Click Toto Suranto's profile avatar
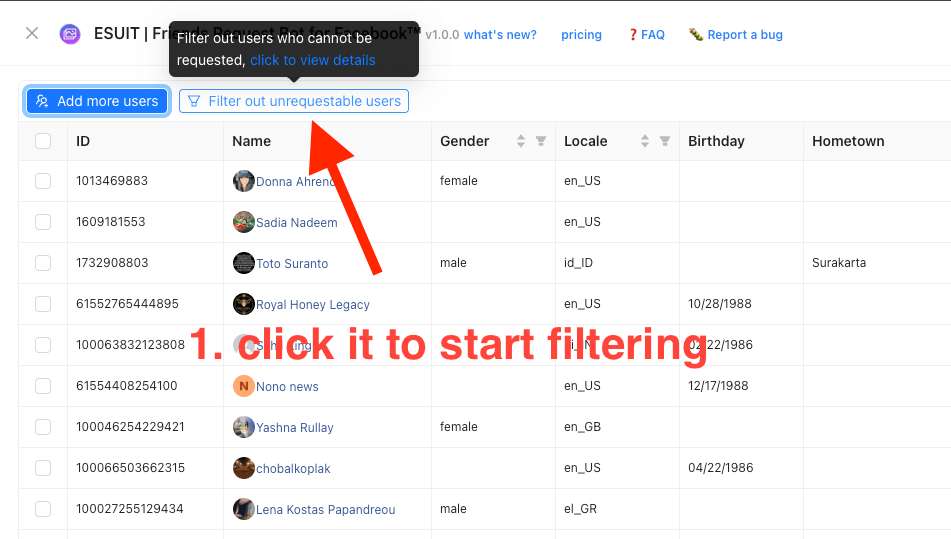 tap(243, 263)
